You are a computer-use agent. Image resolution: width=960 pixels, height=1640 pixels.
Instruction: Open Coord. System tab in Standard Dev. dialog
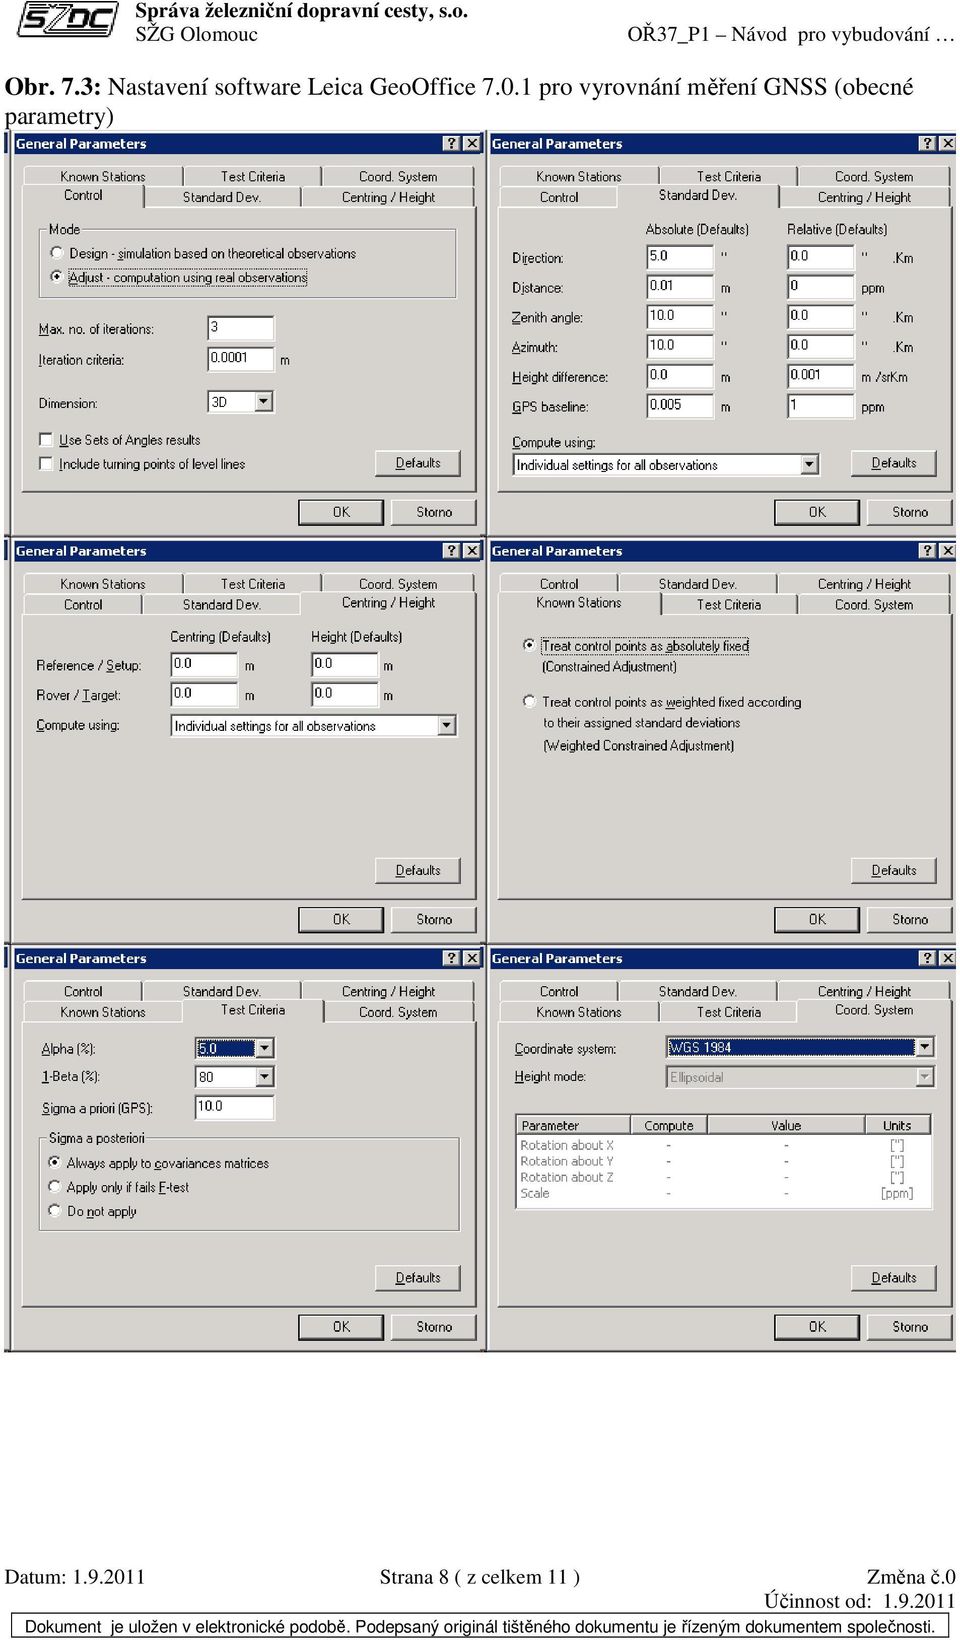[874, 177]
